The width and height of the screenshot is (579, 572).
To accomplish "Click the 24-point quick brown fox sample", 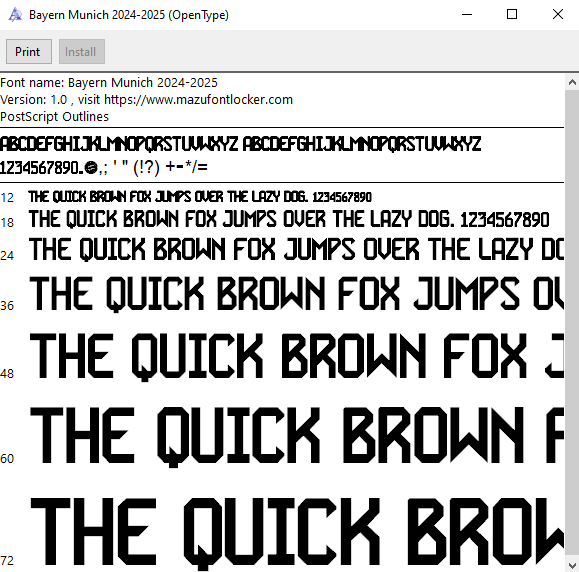I will click(297, 249).
